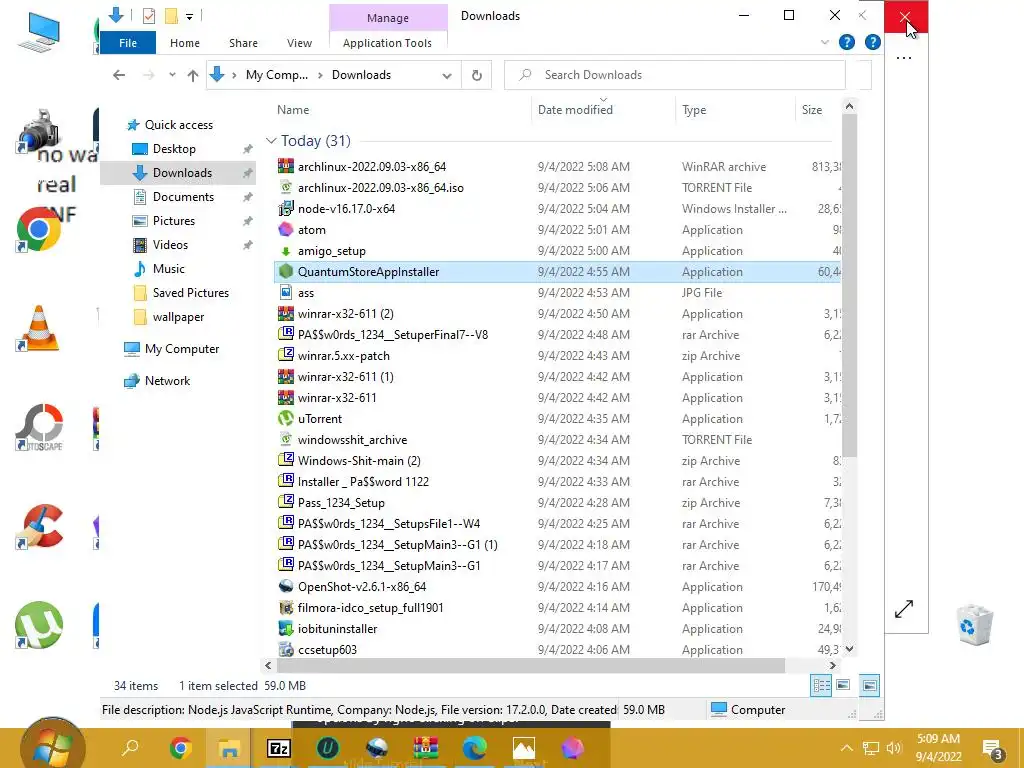
Task: Open Explorer help with blue question icon
Action: (x=847, y=42)
